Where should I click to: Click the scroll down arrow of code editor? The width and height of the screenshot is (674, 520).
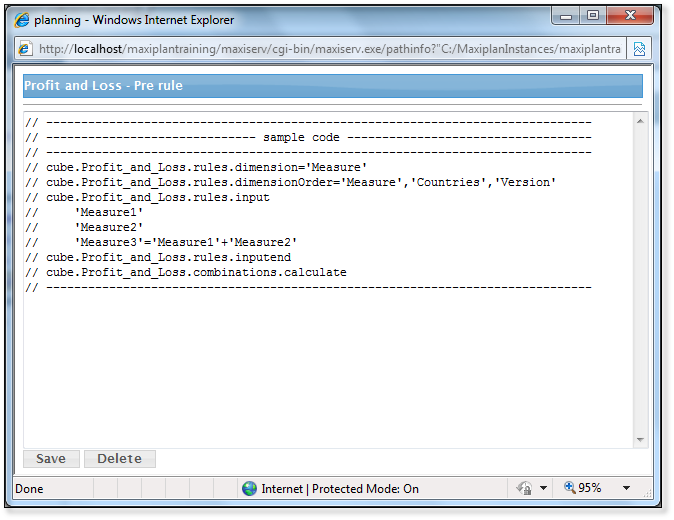tap(641, 439)
